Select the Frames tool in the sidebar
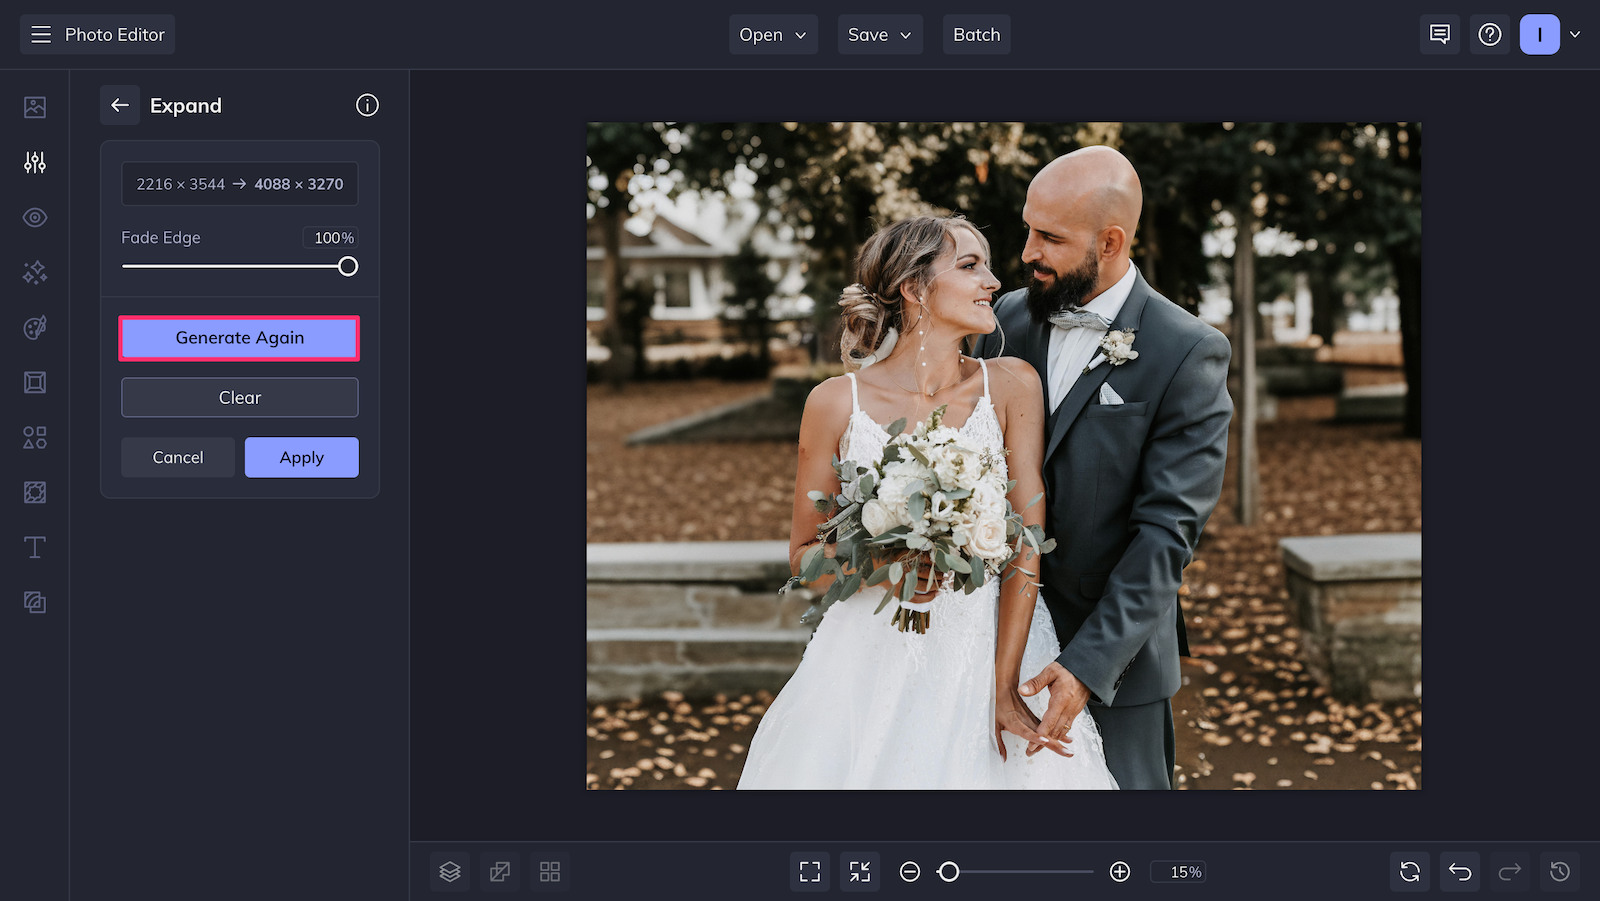The image size is (1600, 901). click(x=34, y=382)
